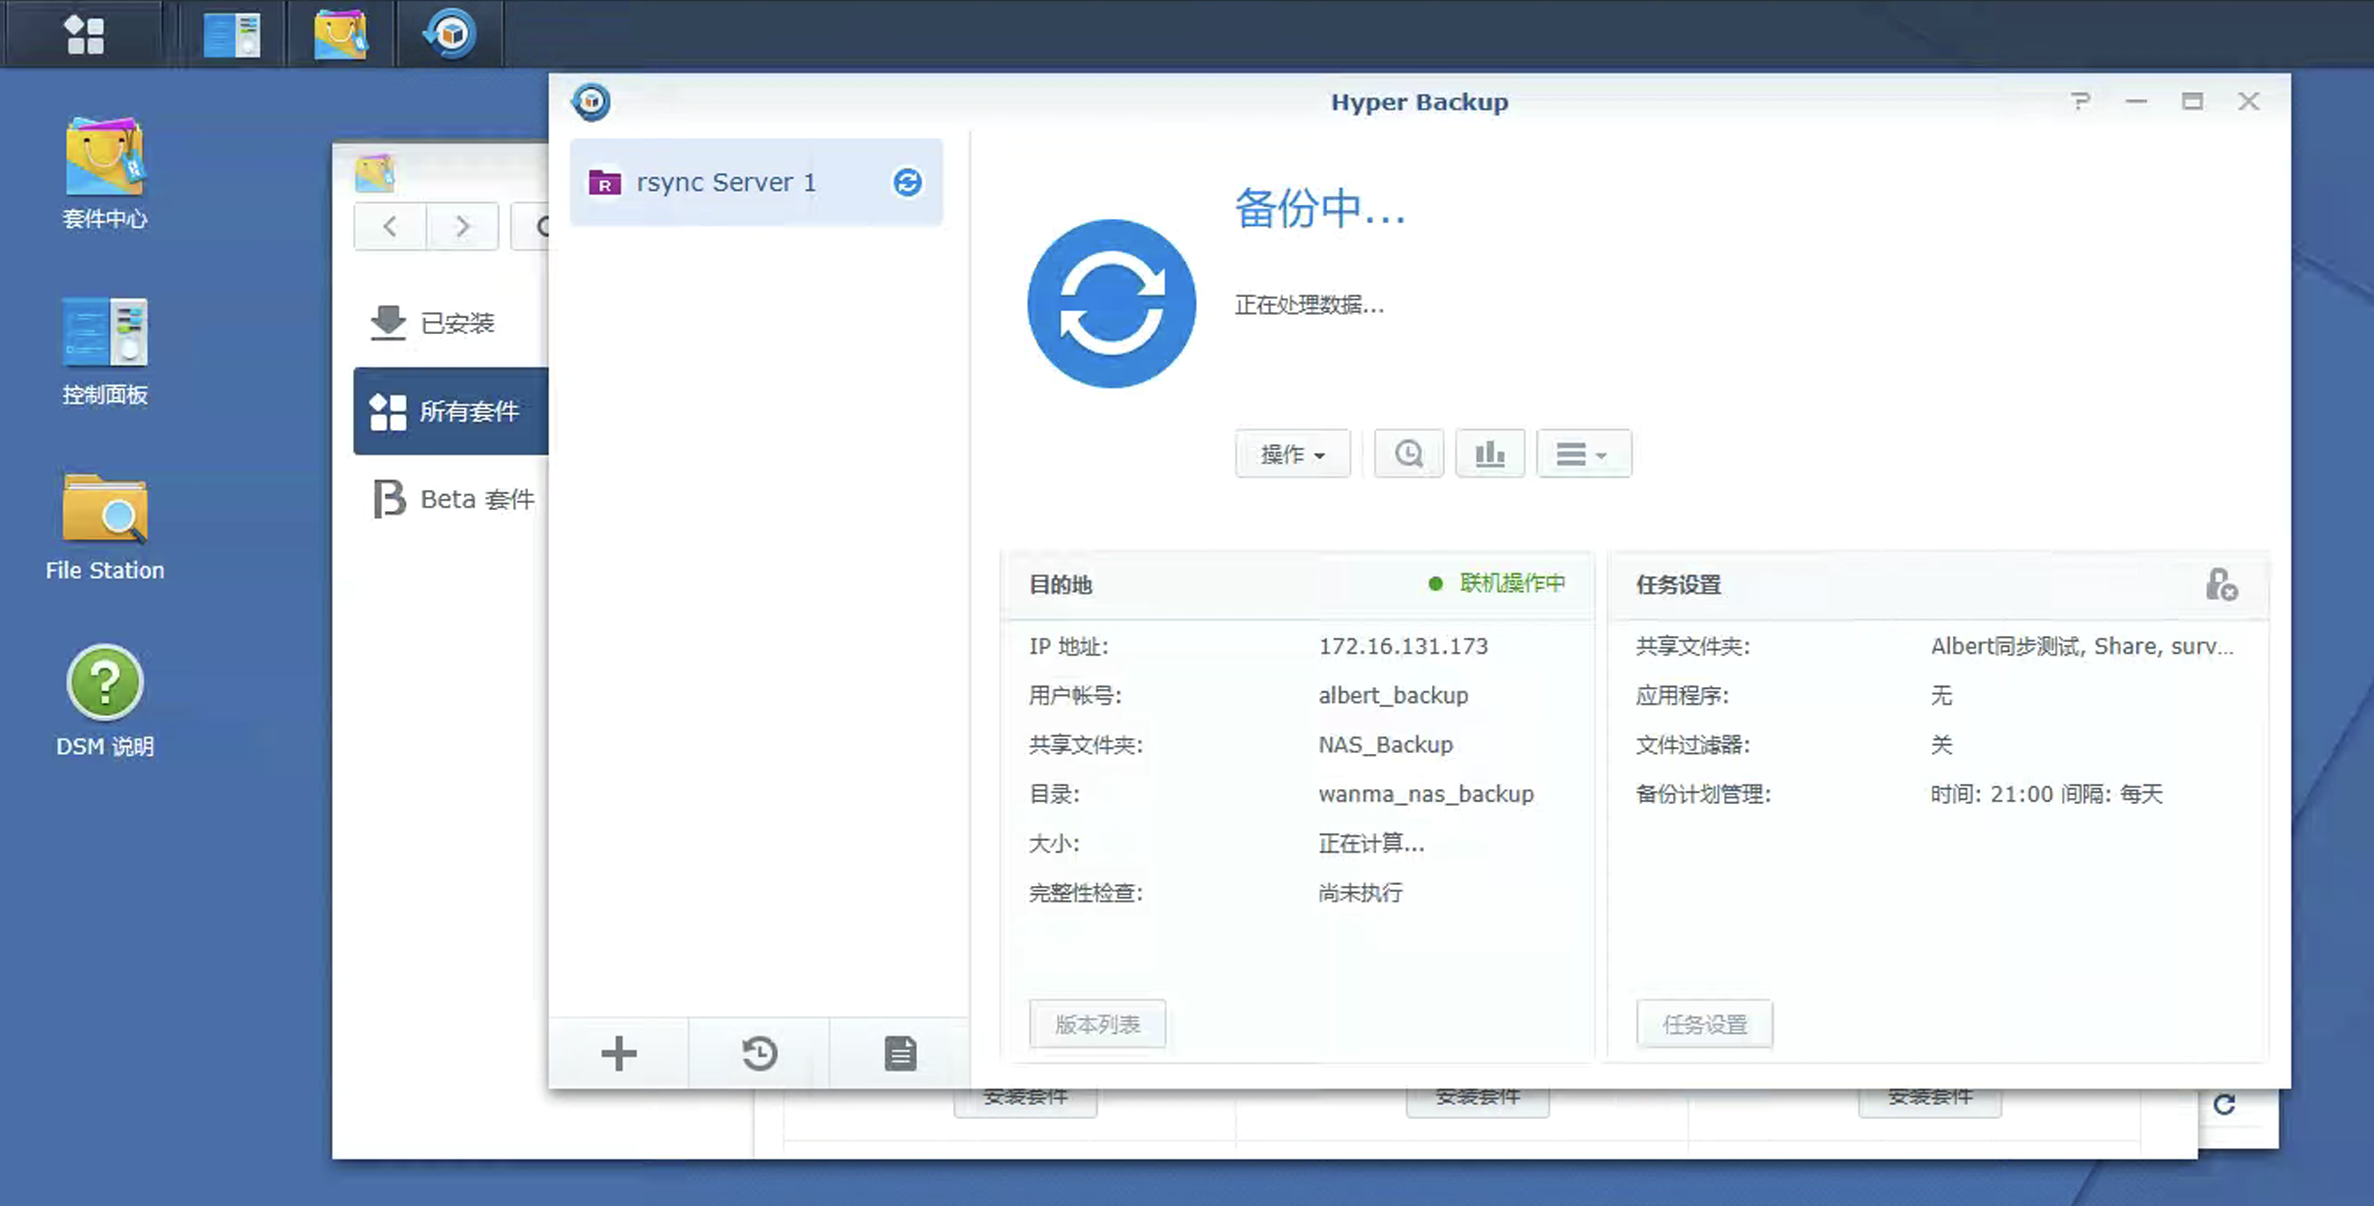Click the middle 安装套件 button in Package Center
The height and width of the screenshot is (1206, 2374).
[1477, 1100]
